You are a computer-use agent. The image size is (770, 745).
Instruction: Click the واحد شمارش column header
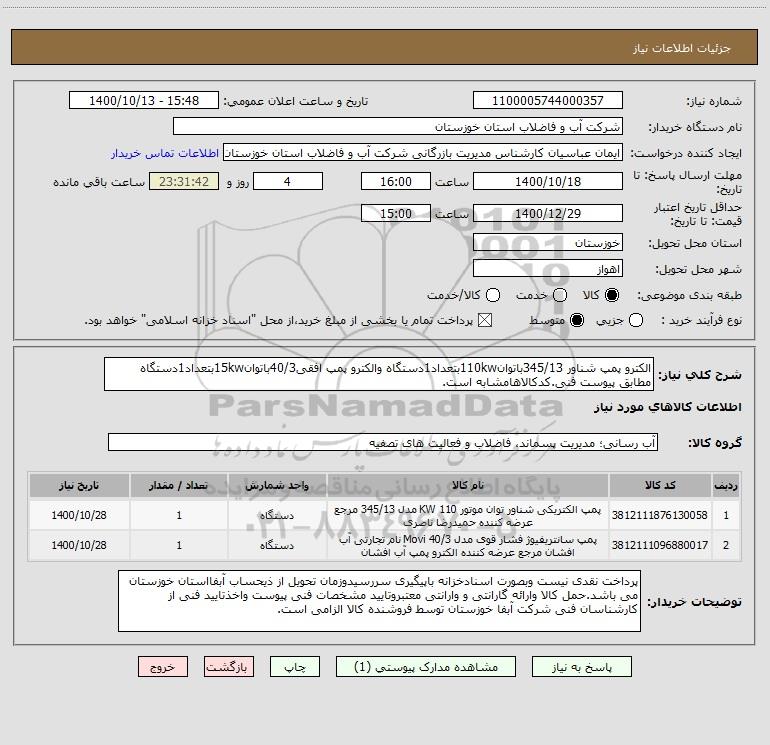tap(277, 485)
